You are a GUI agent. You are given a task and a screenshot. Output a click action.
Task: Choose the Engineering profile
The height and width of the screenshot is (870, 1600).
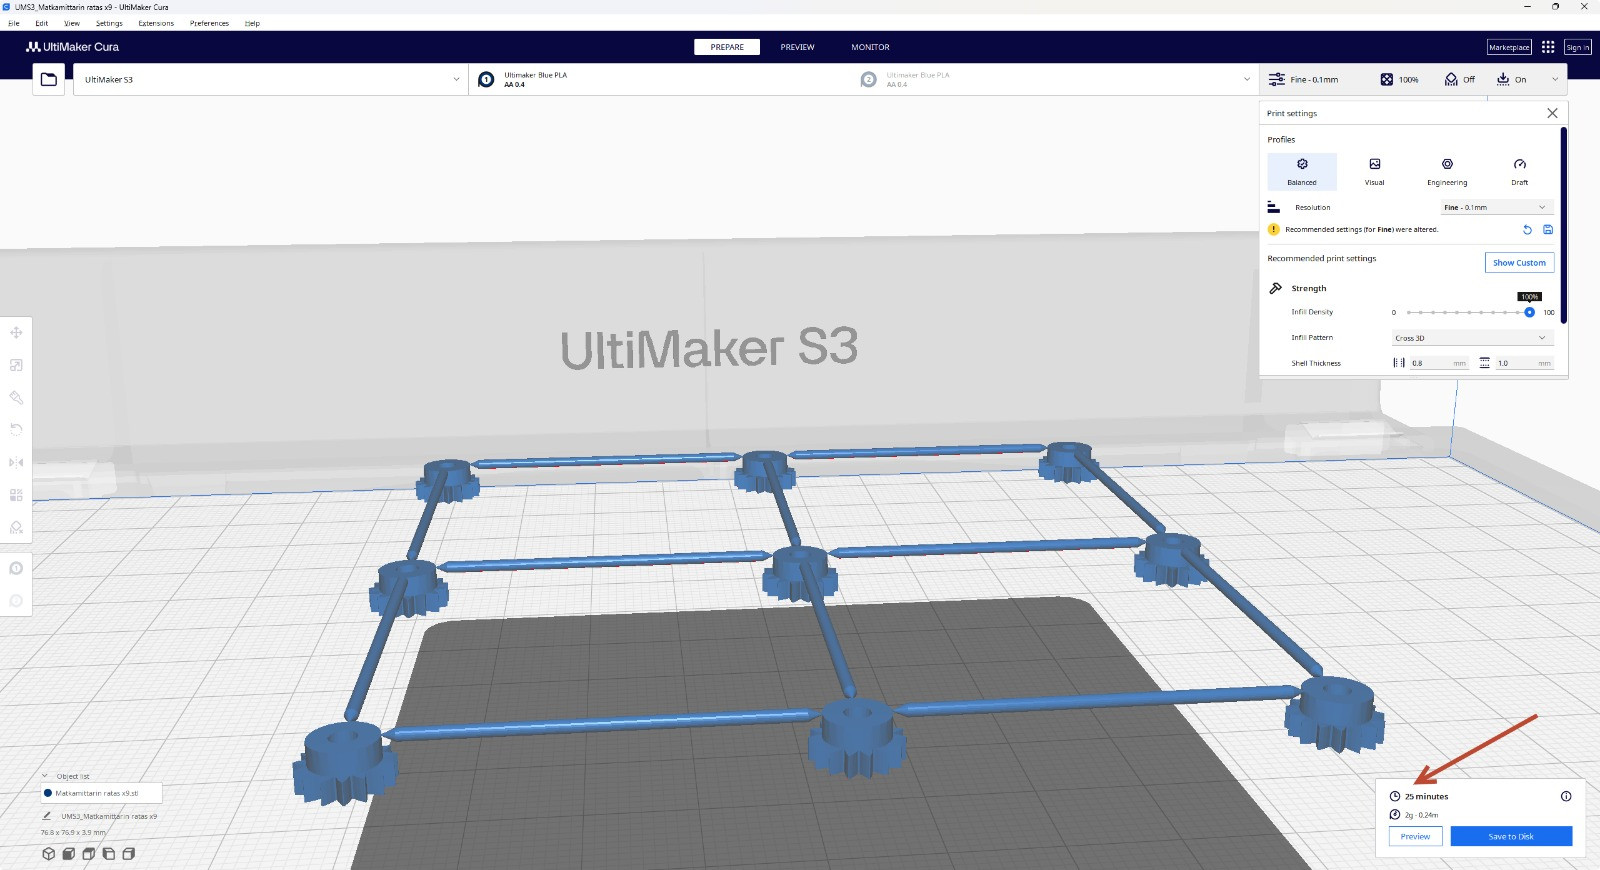(1447, 171)
